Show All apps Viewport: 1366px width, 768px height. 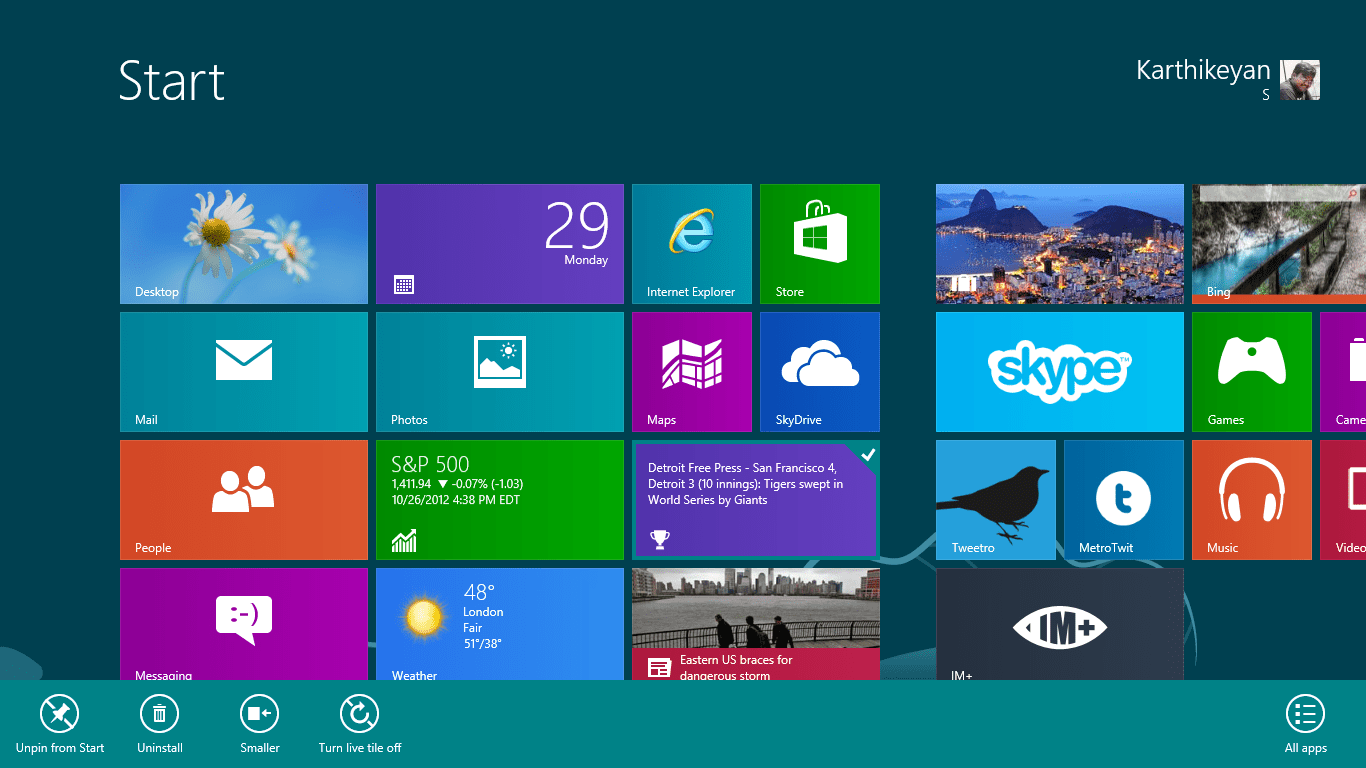click(1306, 724)
